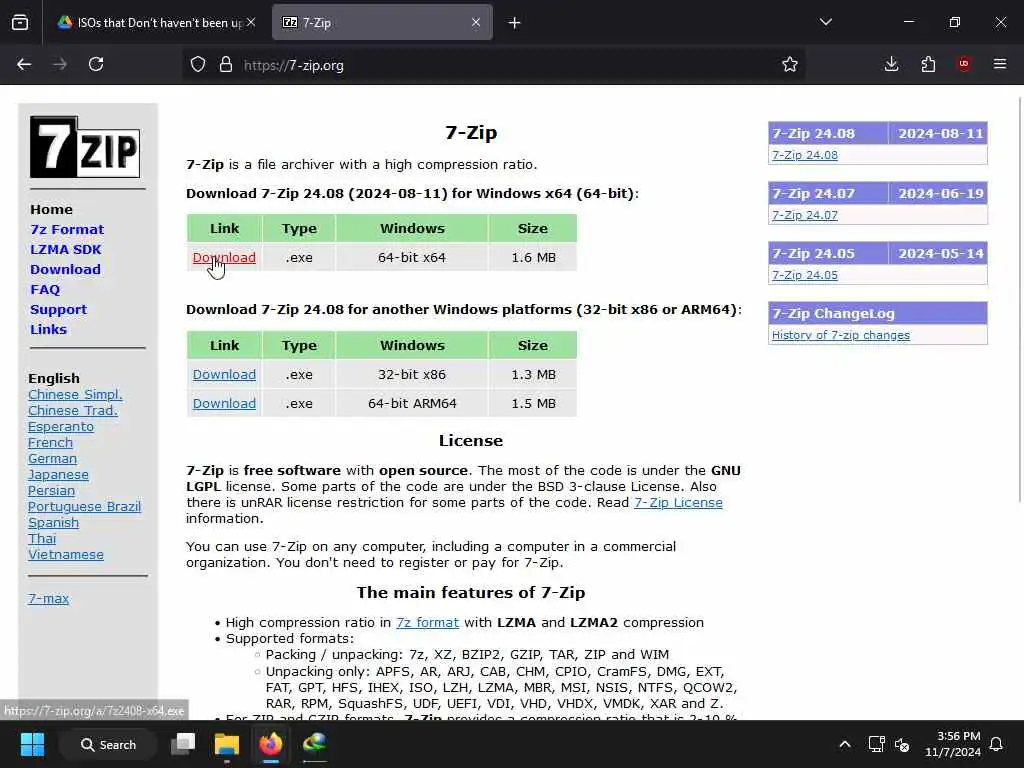Click the Firefox taskbar icon
This screenshot has height=768, width=1024.
[x=270, y=744]
